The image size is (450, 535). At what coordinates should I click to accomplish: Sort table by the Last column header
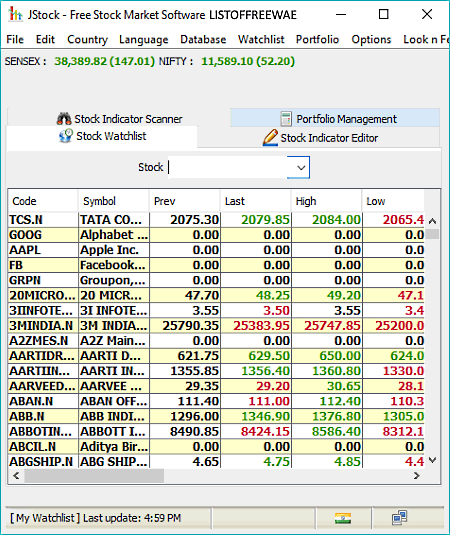(x=256, y=201)
